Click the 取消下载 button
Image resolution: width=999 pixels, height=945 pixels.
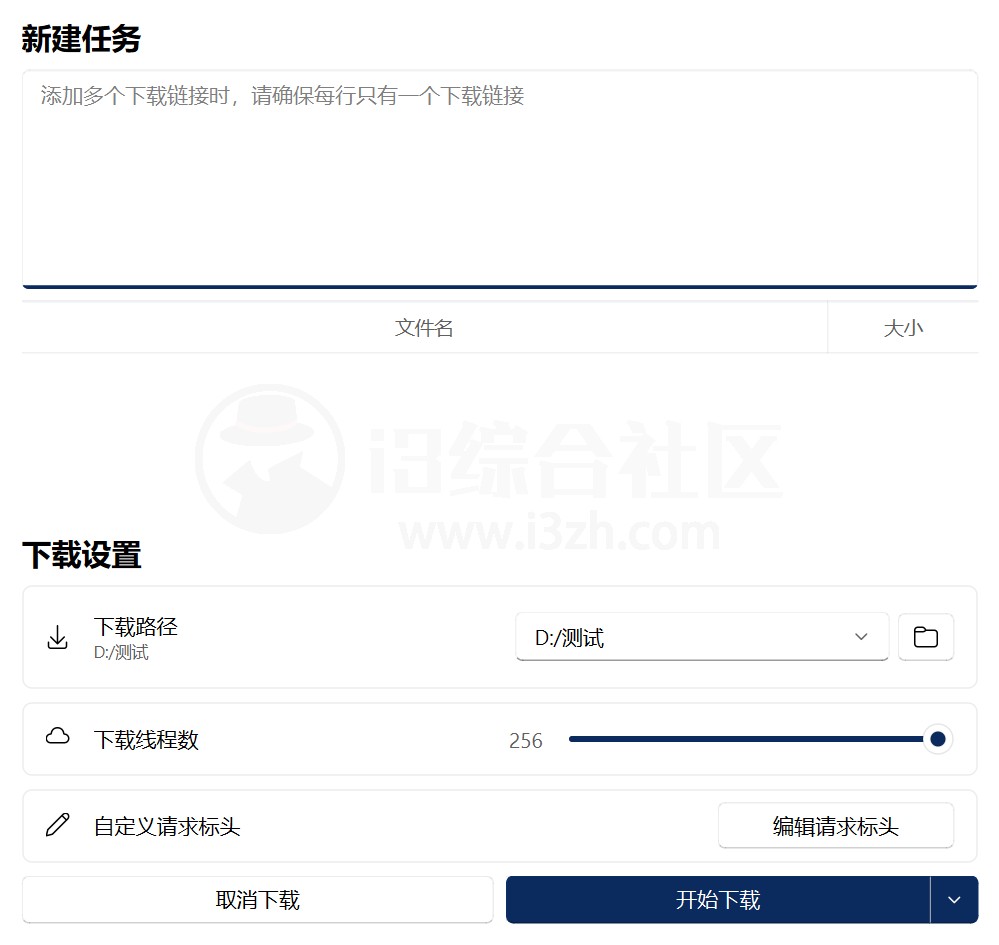pos(257,900)
